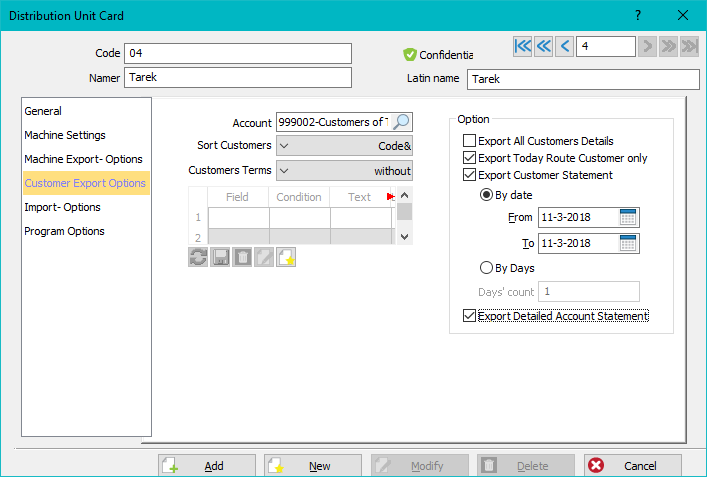Screen dimensions: 707x477
Task: Click the Delete button
Action: point(526,465)
